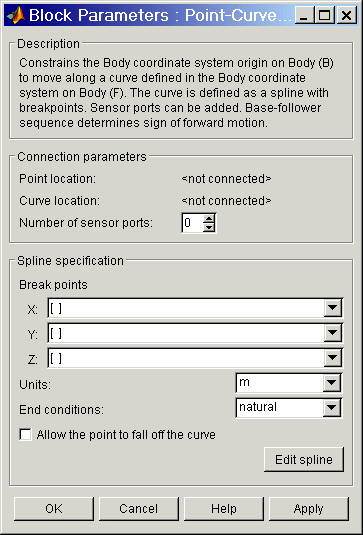
Task: Open the Y break points dropdown arrow
Action: click(332, 333)
